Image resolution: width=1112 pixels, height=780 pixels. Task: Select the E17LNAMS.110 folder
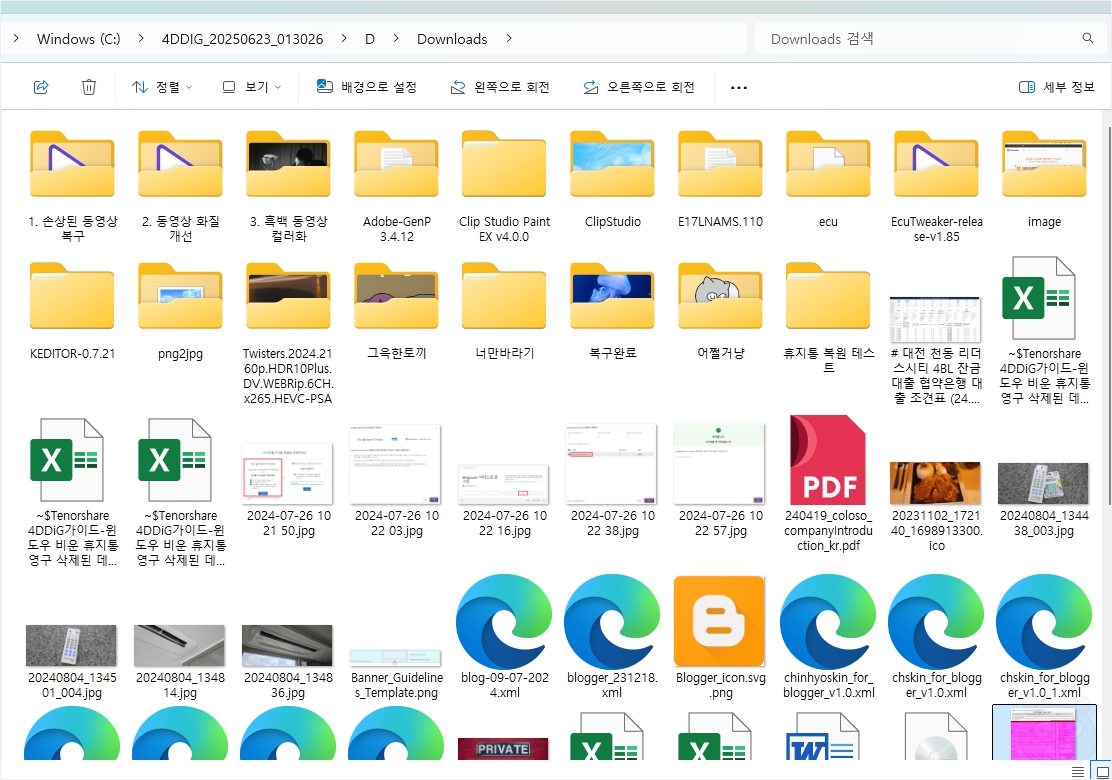(721, 179)
